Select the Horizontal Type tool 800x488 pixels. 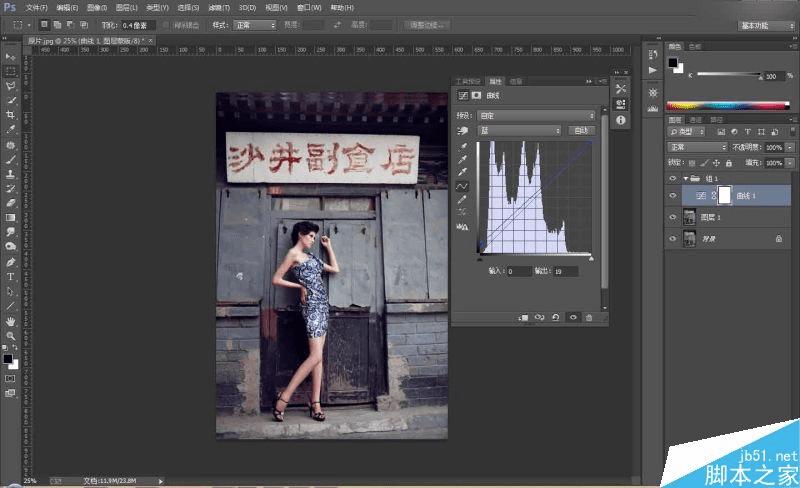(x=11, y=276)
